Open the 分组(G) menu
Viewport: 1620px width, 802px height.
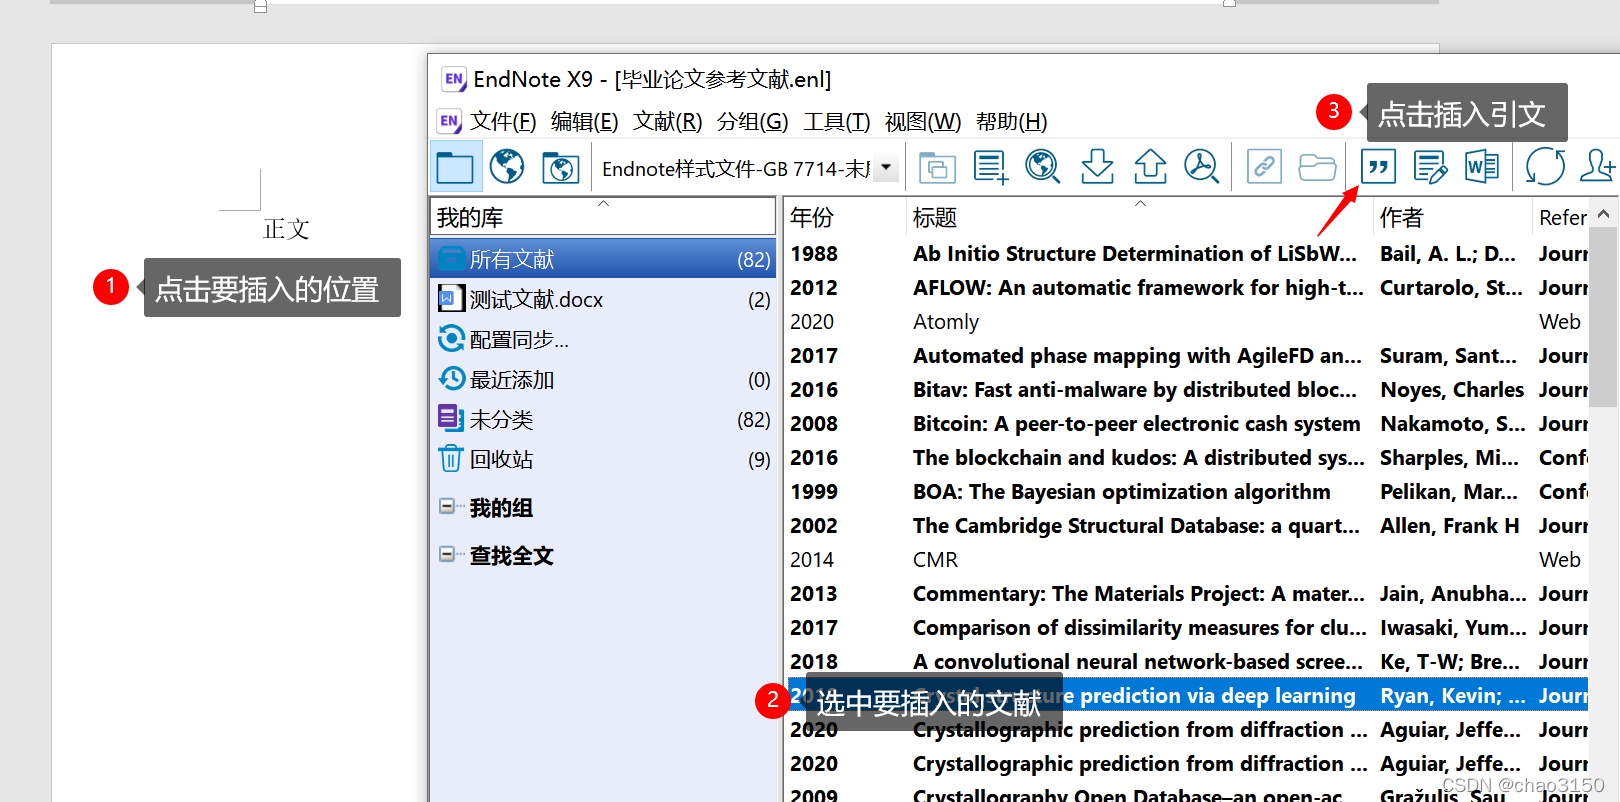coord(752,122)
